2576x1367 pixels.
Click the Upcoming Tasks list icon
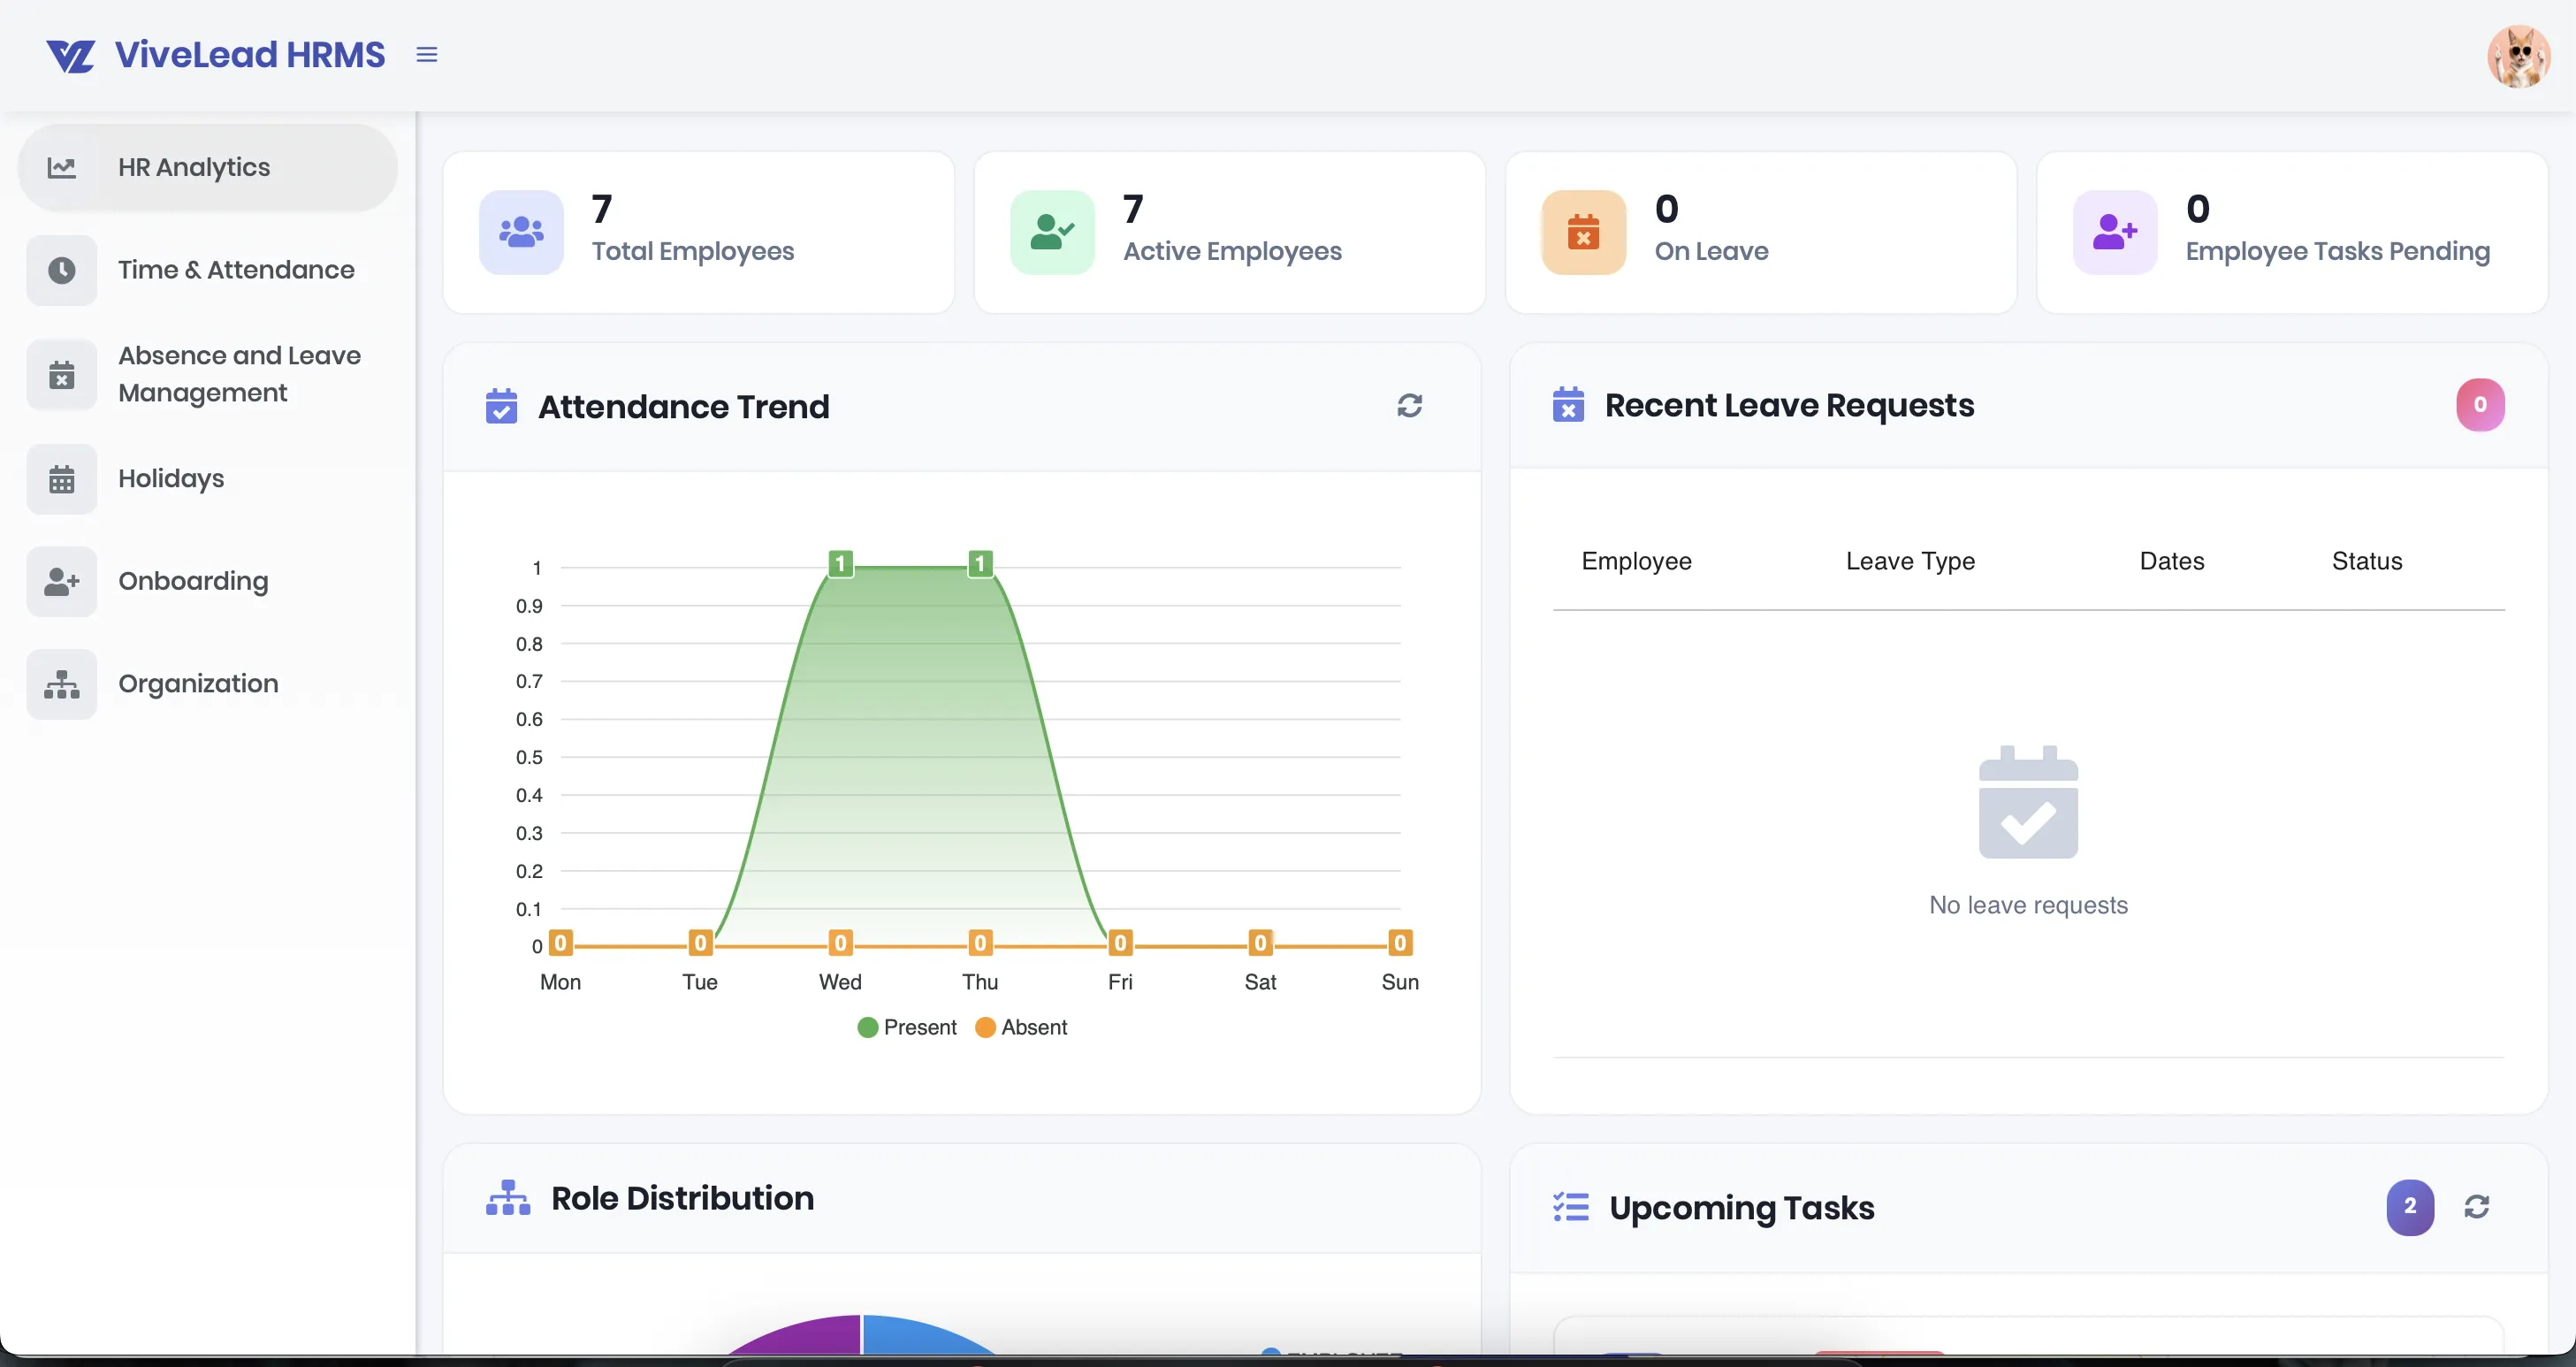(1571, 1207)
